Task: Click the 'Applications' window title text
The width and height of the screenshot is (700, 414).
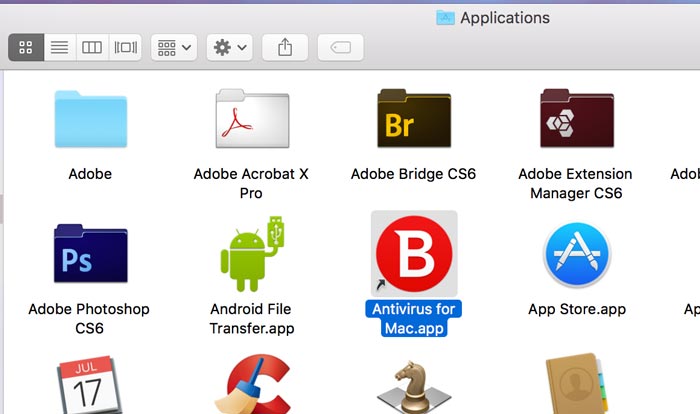Action: pos(505,18)
